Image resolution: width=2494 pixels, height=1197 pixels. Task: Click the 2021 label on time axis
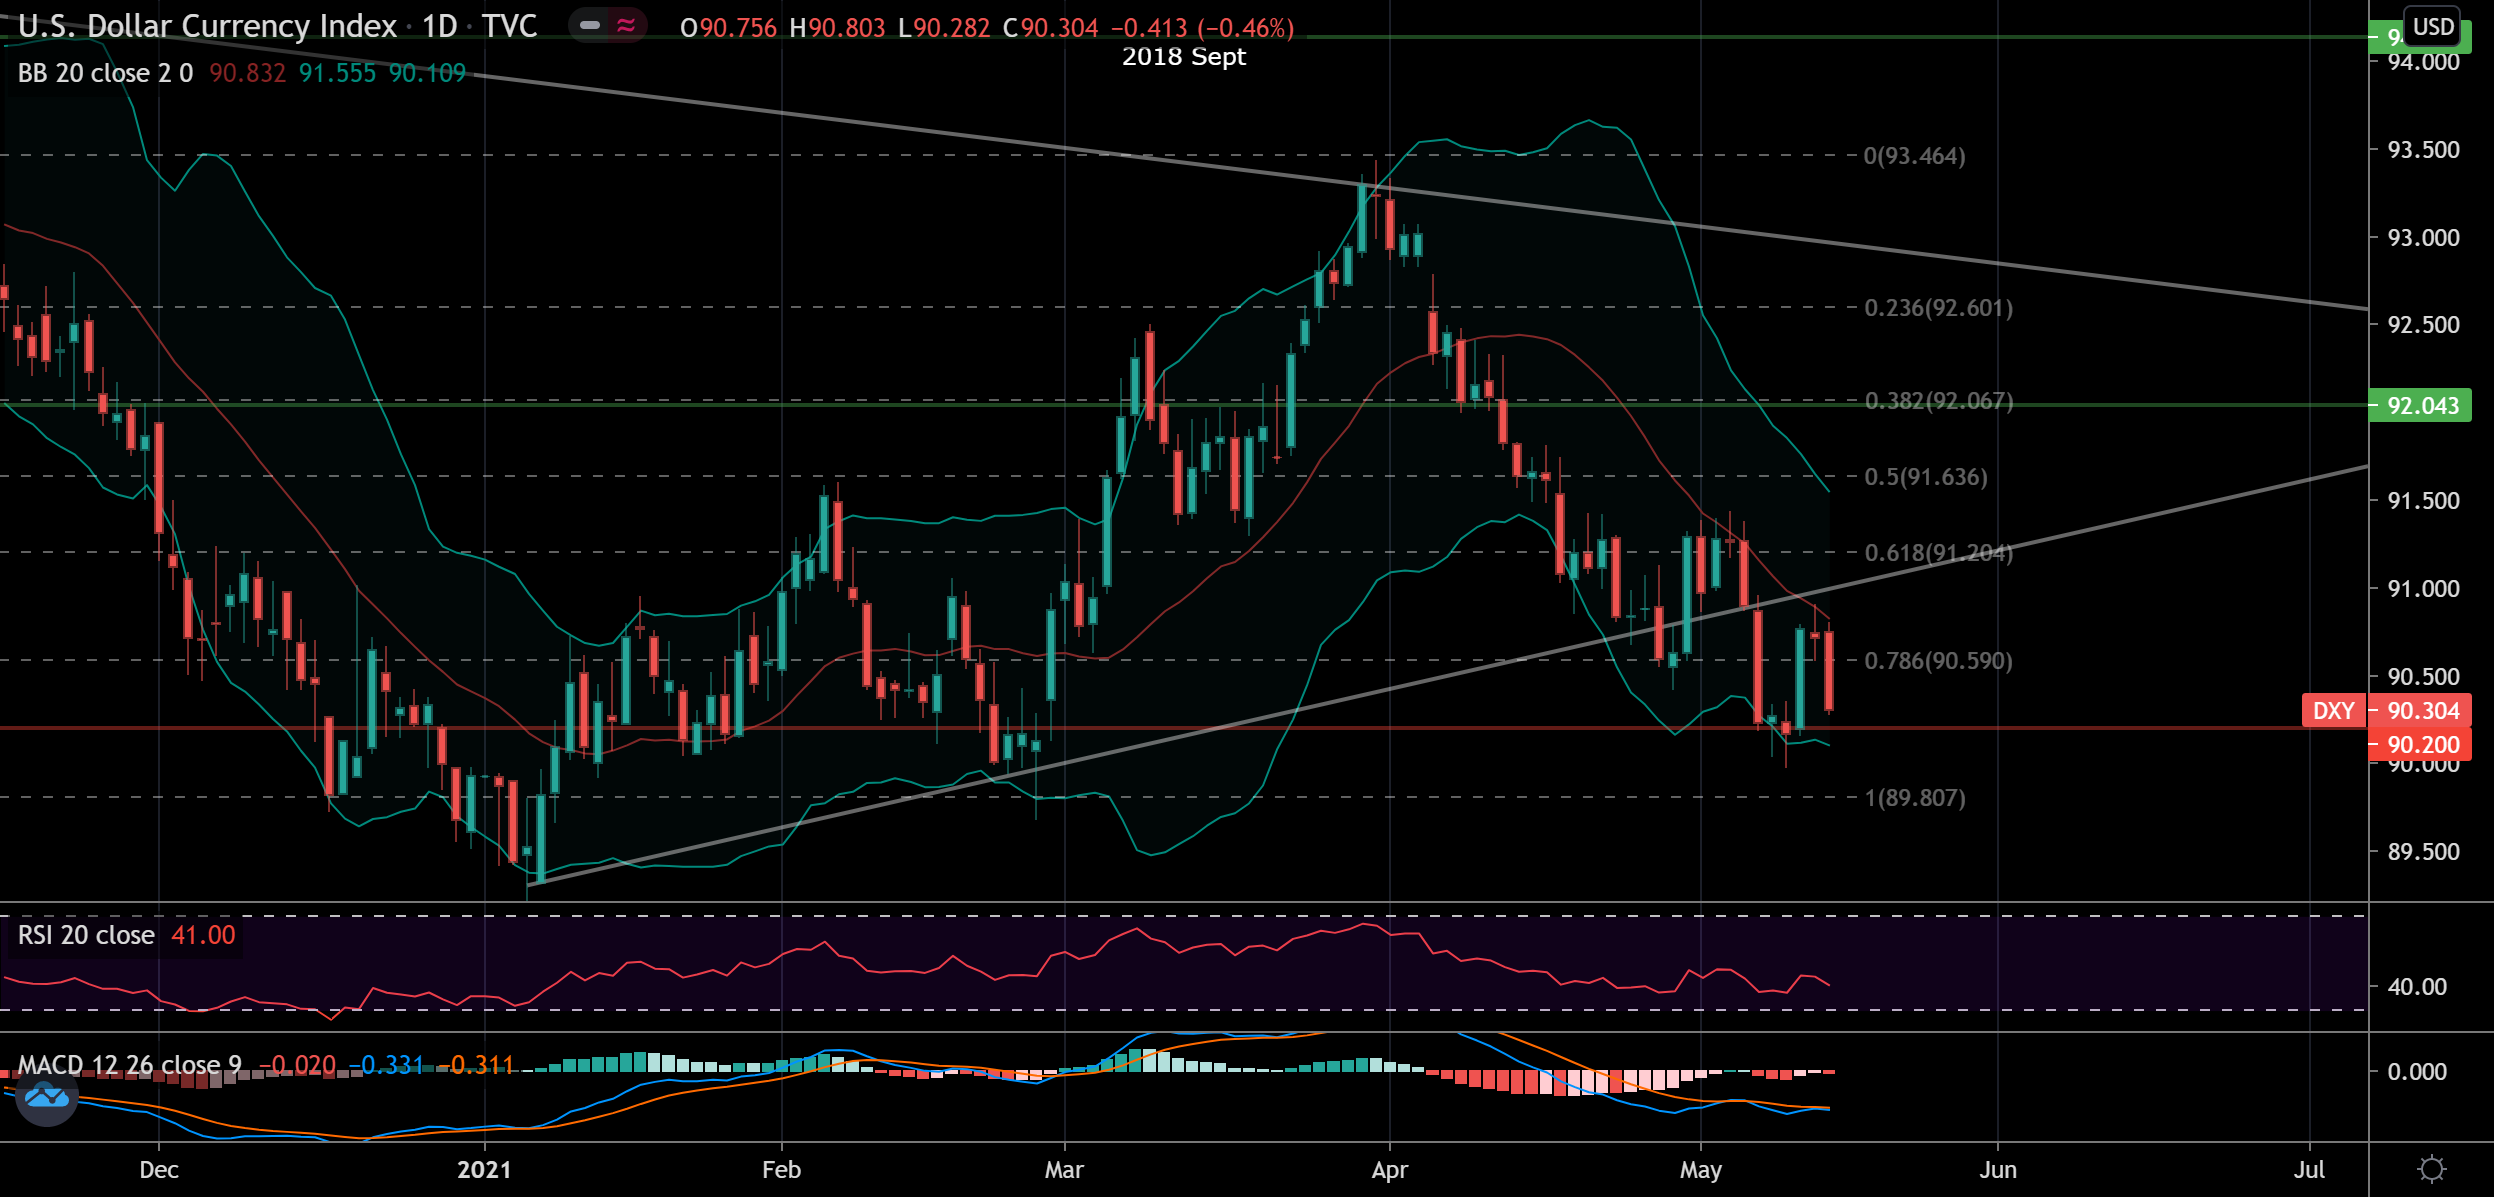(x=484, y=1169)
